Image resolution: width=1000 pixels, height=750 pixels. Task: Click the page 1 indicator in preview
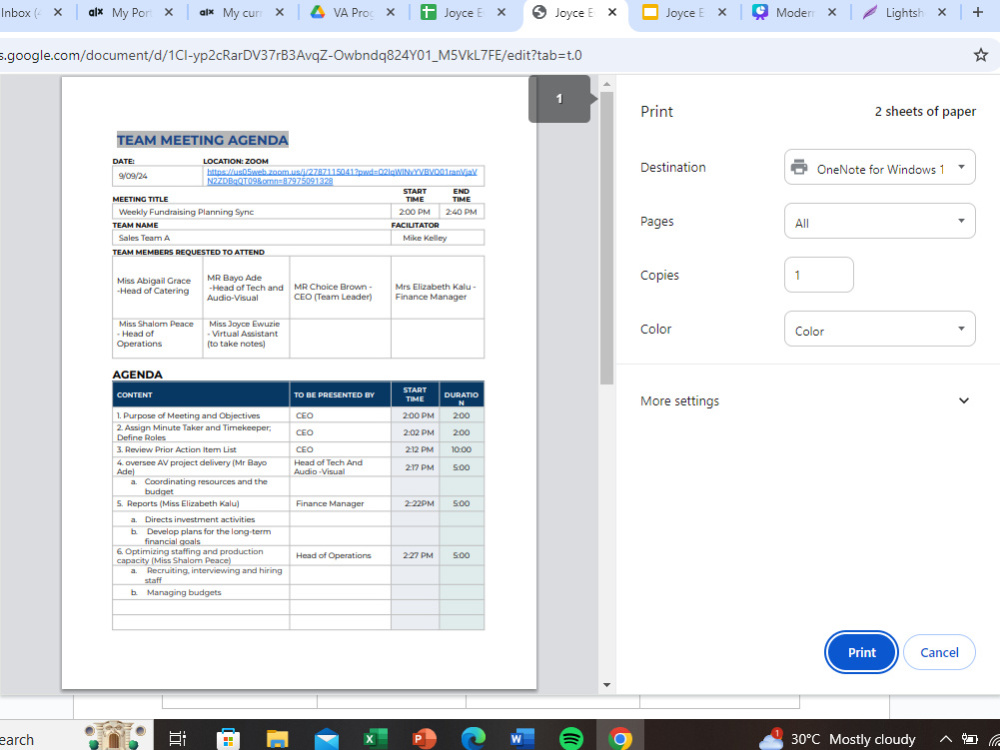click(x=559, y=98)
